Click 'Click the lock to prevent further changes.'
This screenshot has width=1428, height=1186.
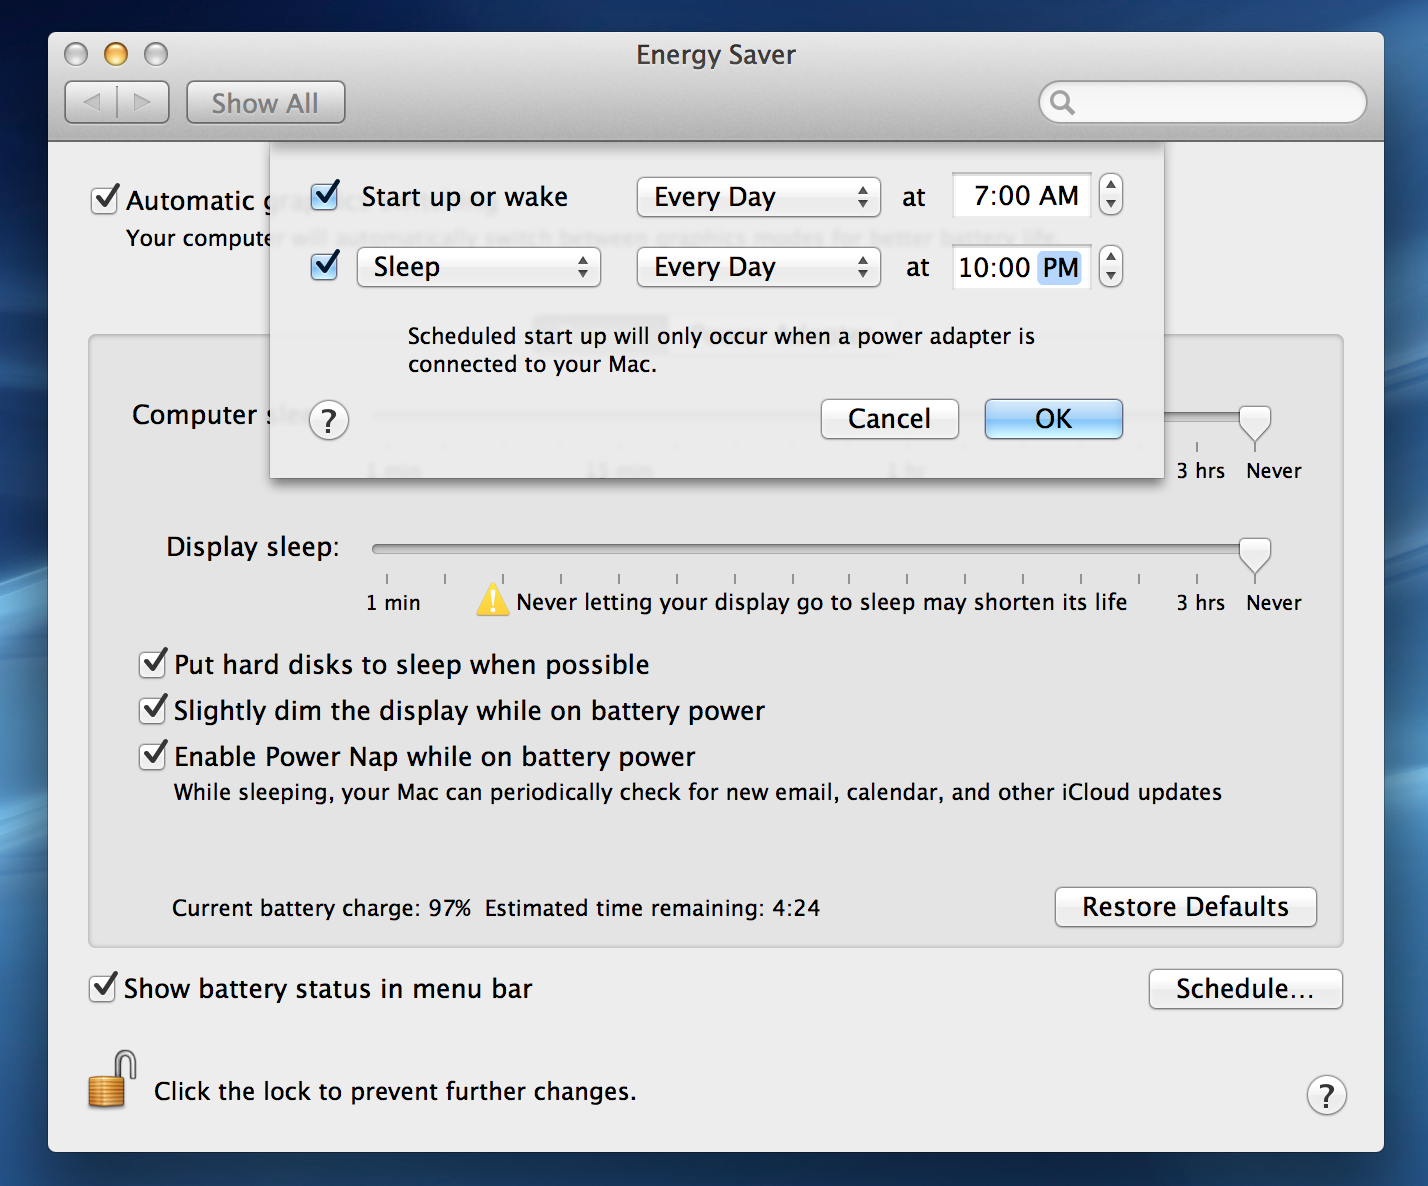coord(395,1091)
